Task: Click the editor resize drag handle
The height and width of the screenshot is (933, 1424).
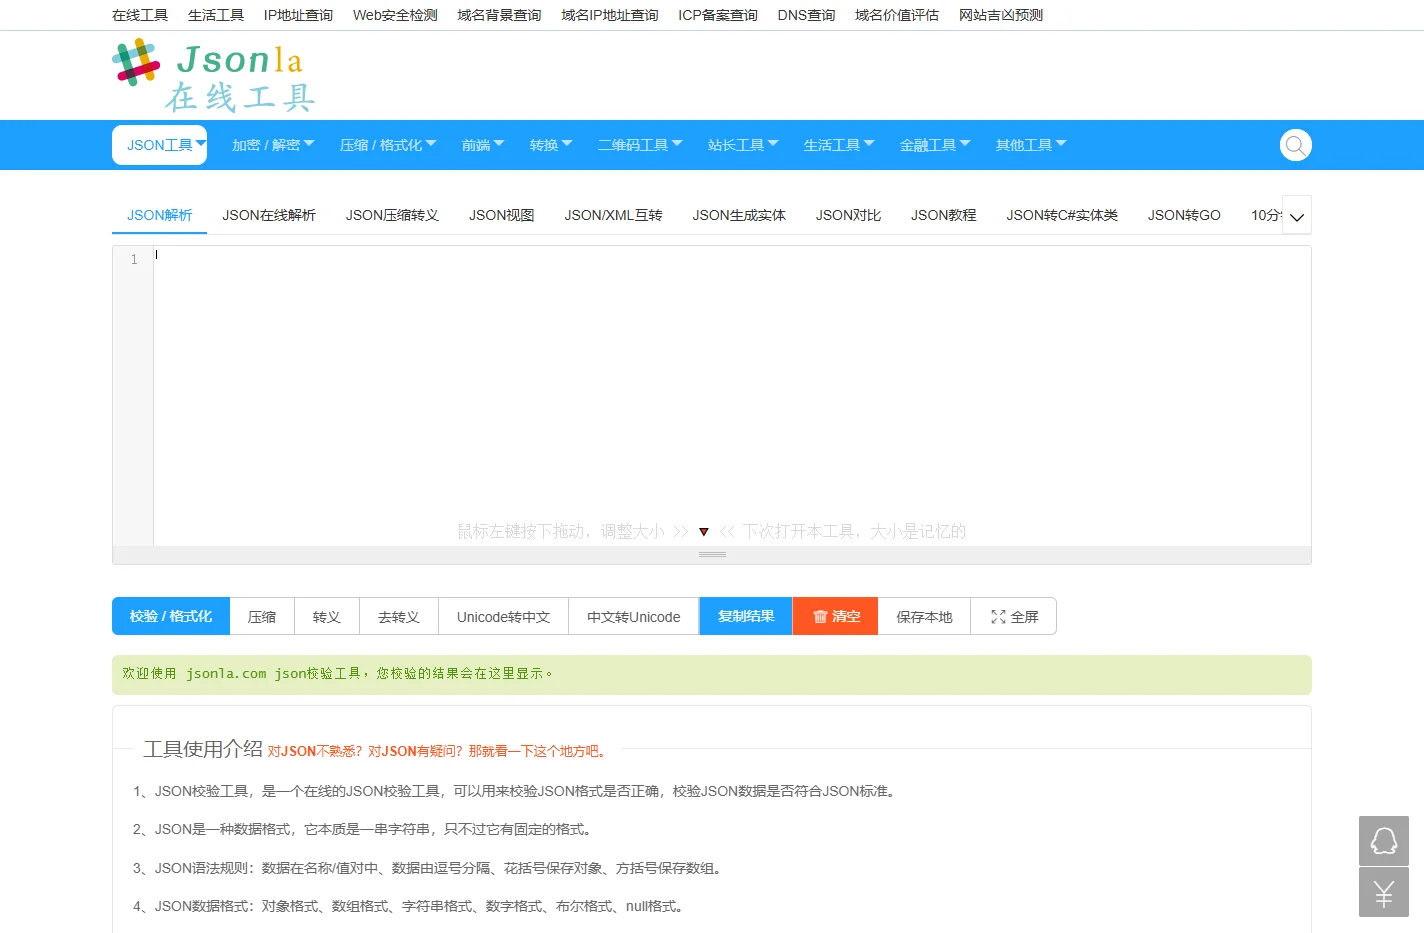Action: pos(712,554)
